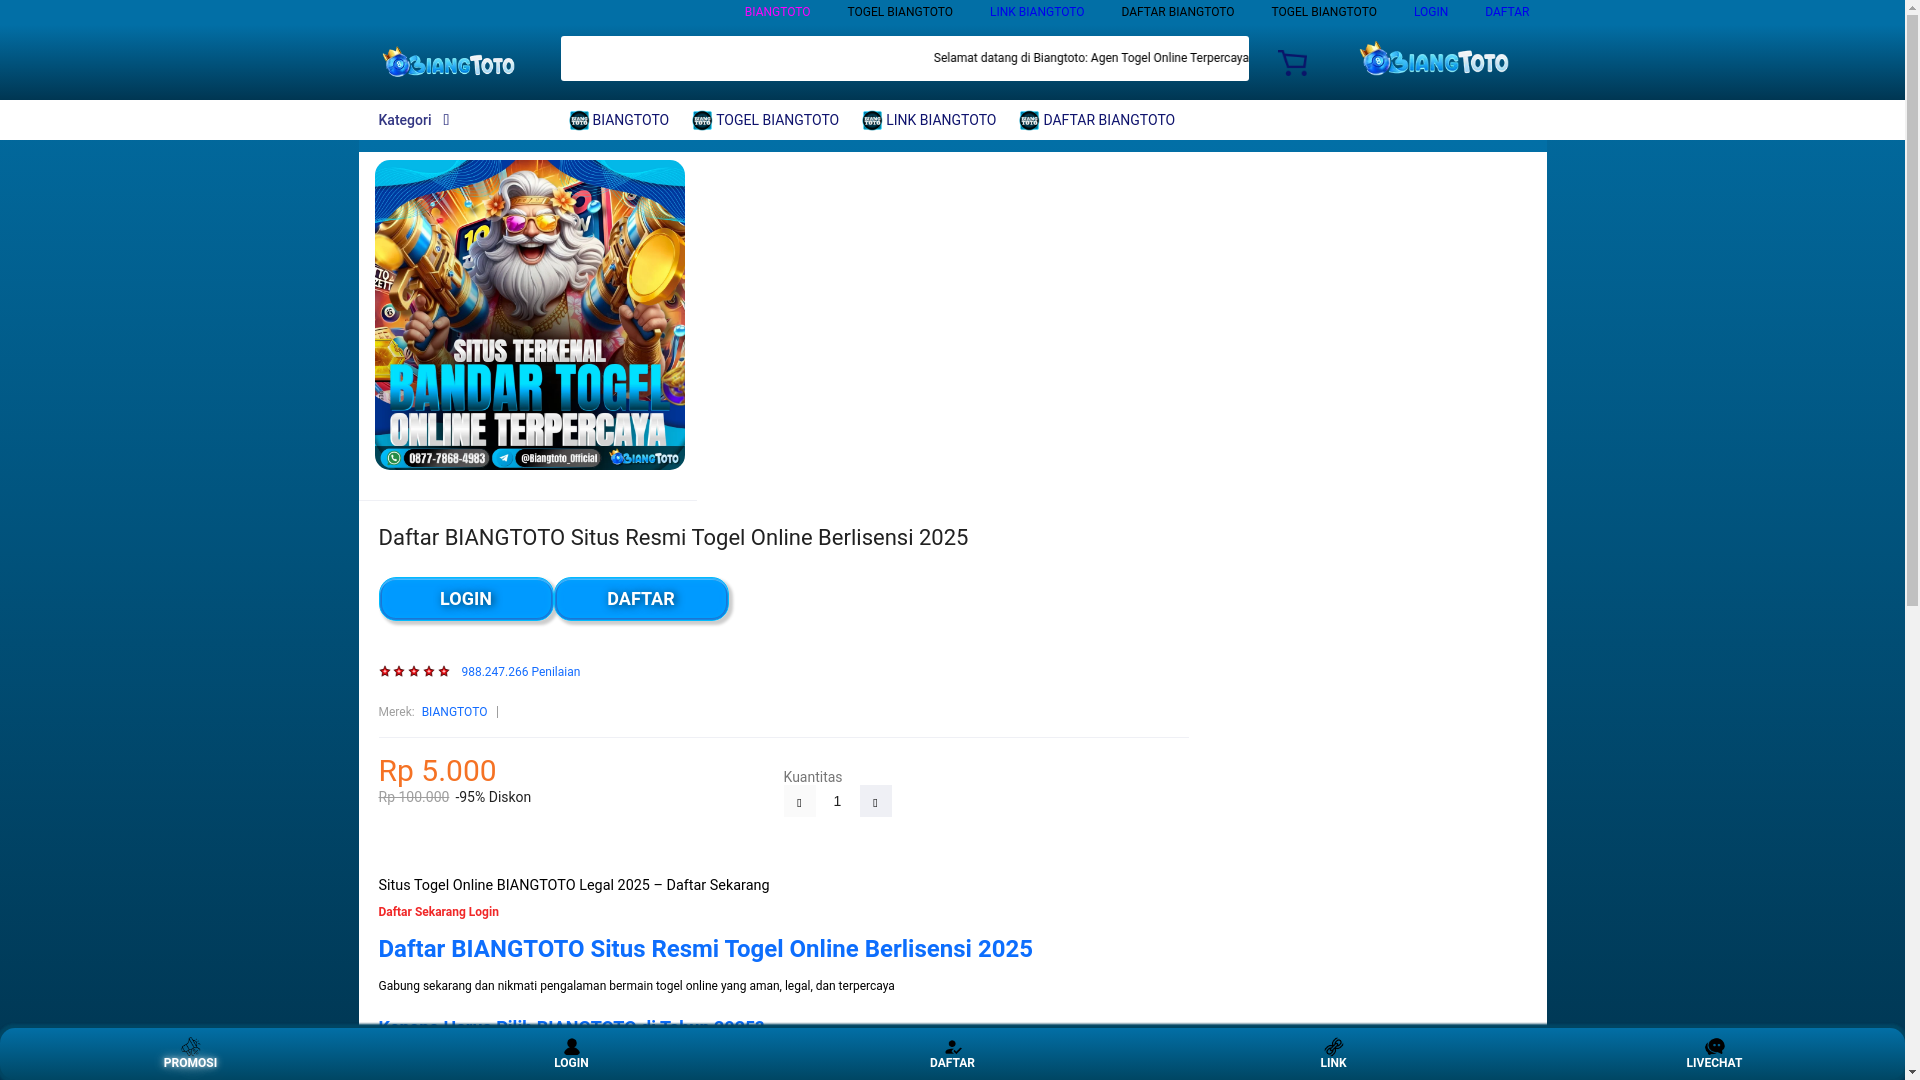
Task: Open LINK BIANGTOTO in top navigation
Action: [1037, 12]
